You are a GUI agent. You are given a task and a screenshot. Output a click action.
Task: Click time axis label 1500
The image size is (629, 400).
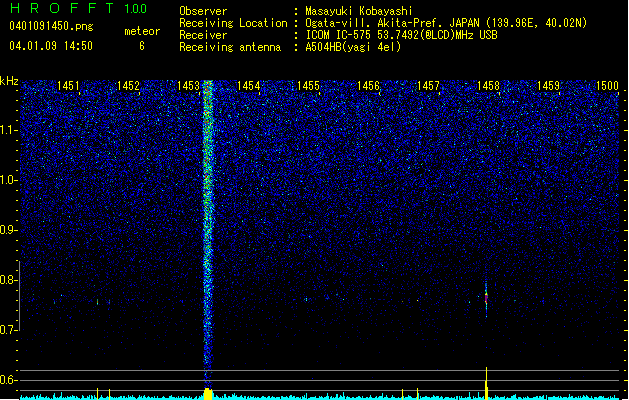[x=607, y=85]
